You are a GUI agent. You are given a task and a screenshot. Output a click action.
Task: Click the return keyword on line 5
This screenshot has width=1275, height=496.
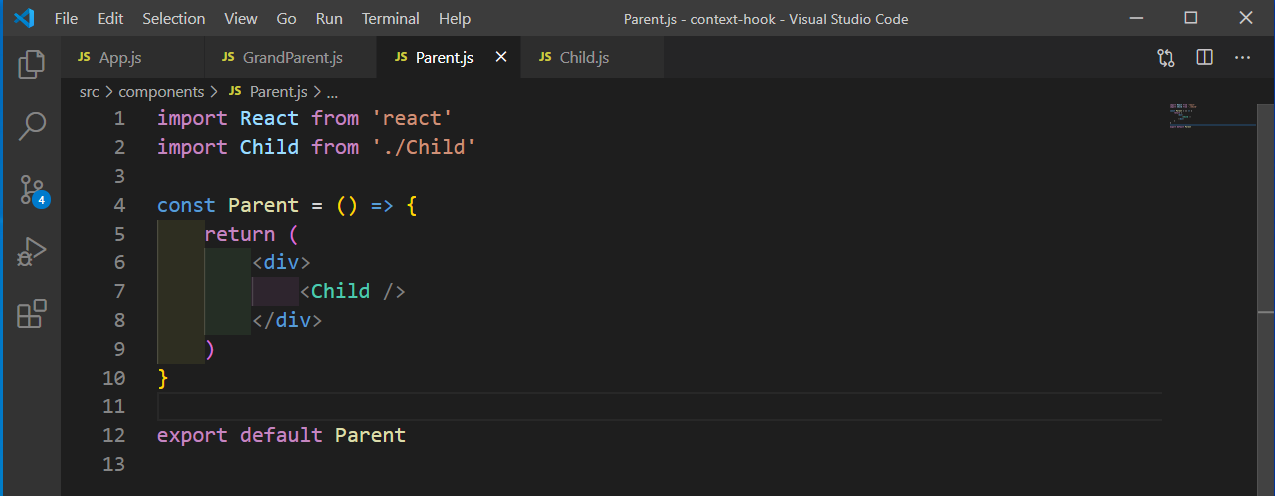pyautogui.click(x=239, y=234)
